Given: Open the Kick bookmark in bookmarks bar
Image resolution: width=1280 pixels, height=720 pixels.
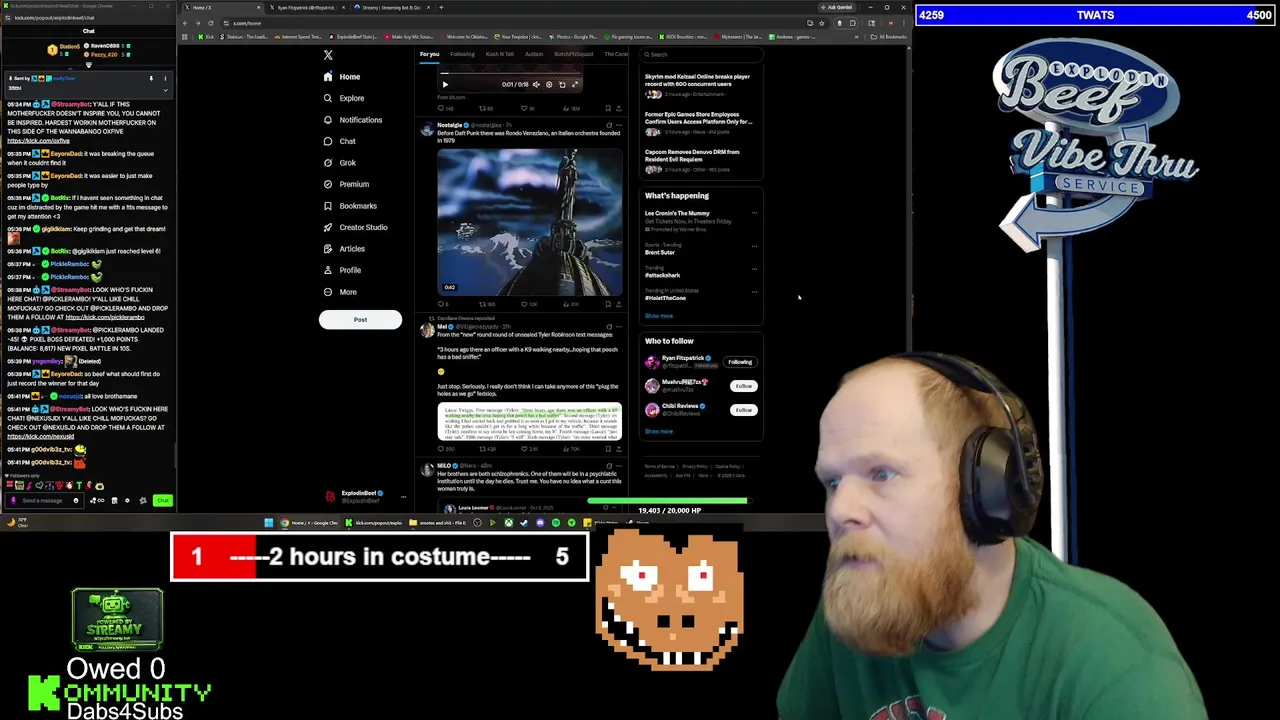Looking at the screenshot, I should 204,37.
